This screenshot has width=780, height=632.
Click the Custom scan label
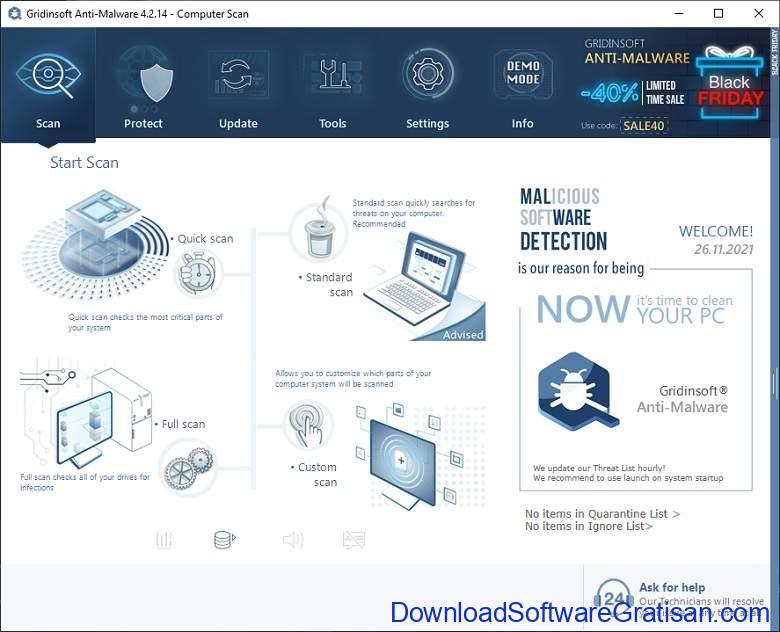(314, 475)
